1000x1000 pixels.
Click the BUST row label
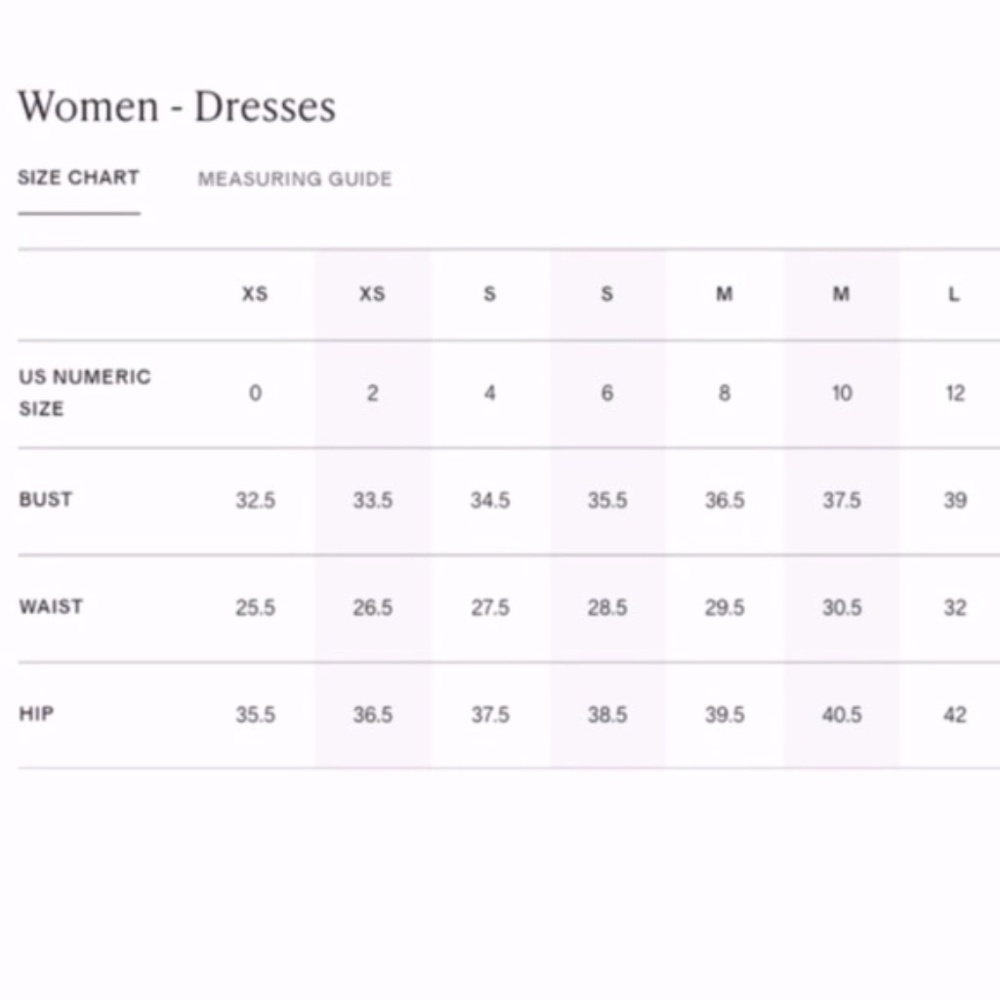tap(45, 499)
